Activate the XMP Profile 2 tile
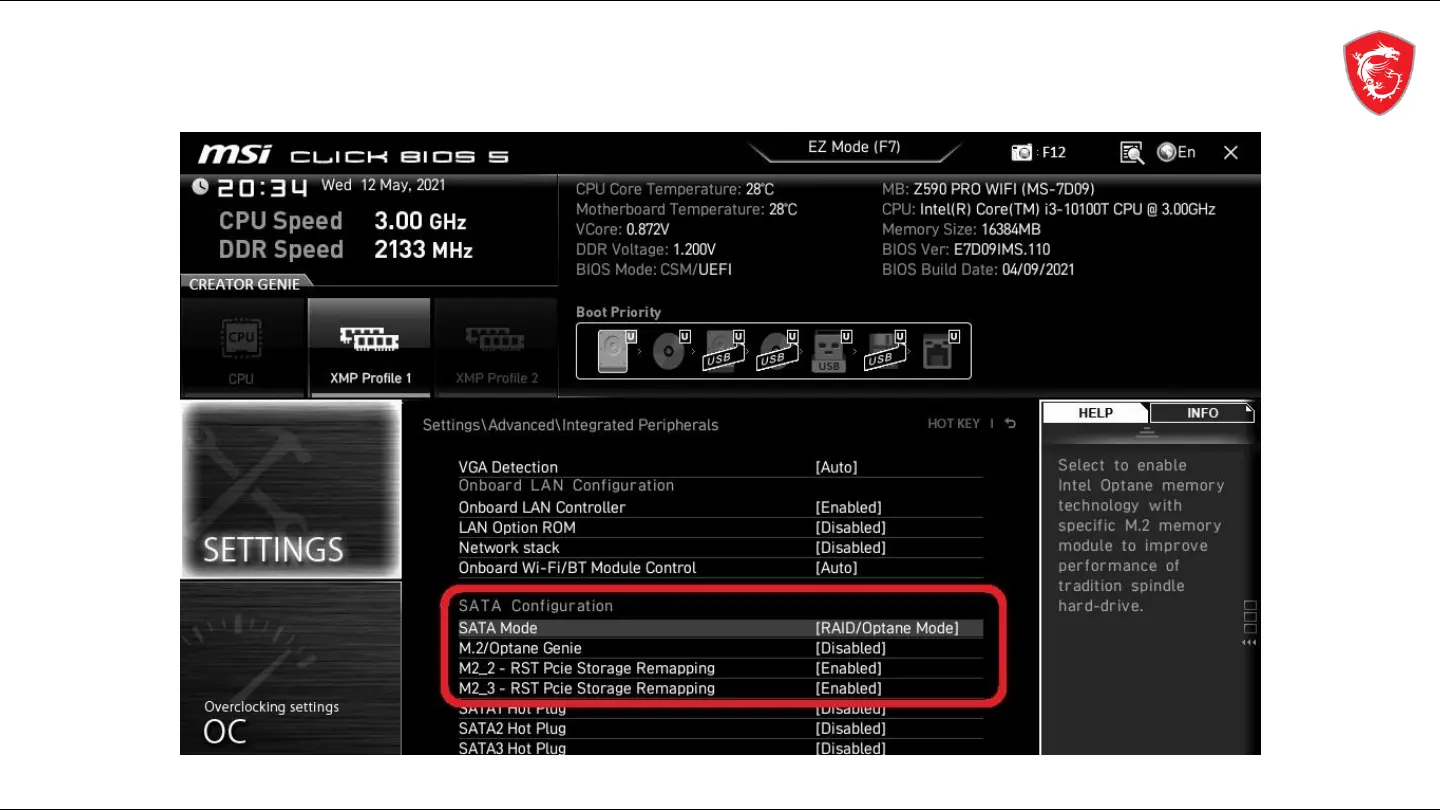This screenshot has height=810, width=1440. pyautogui.click(x=496, y=348)
